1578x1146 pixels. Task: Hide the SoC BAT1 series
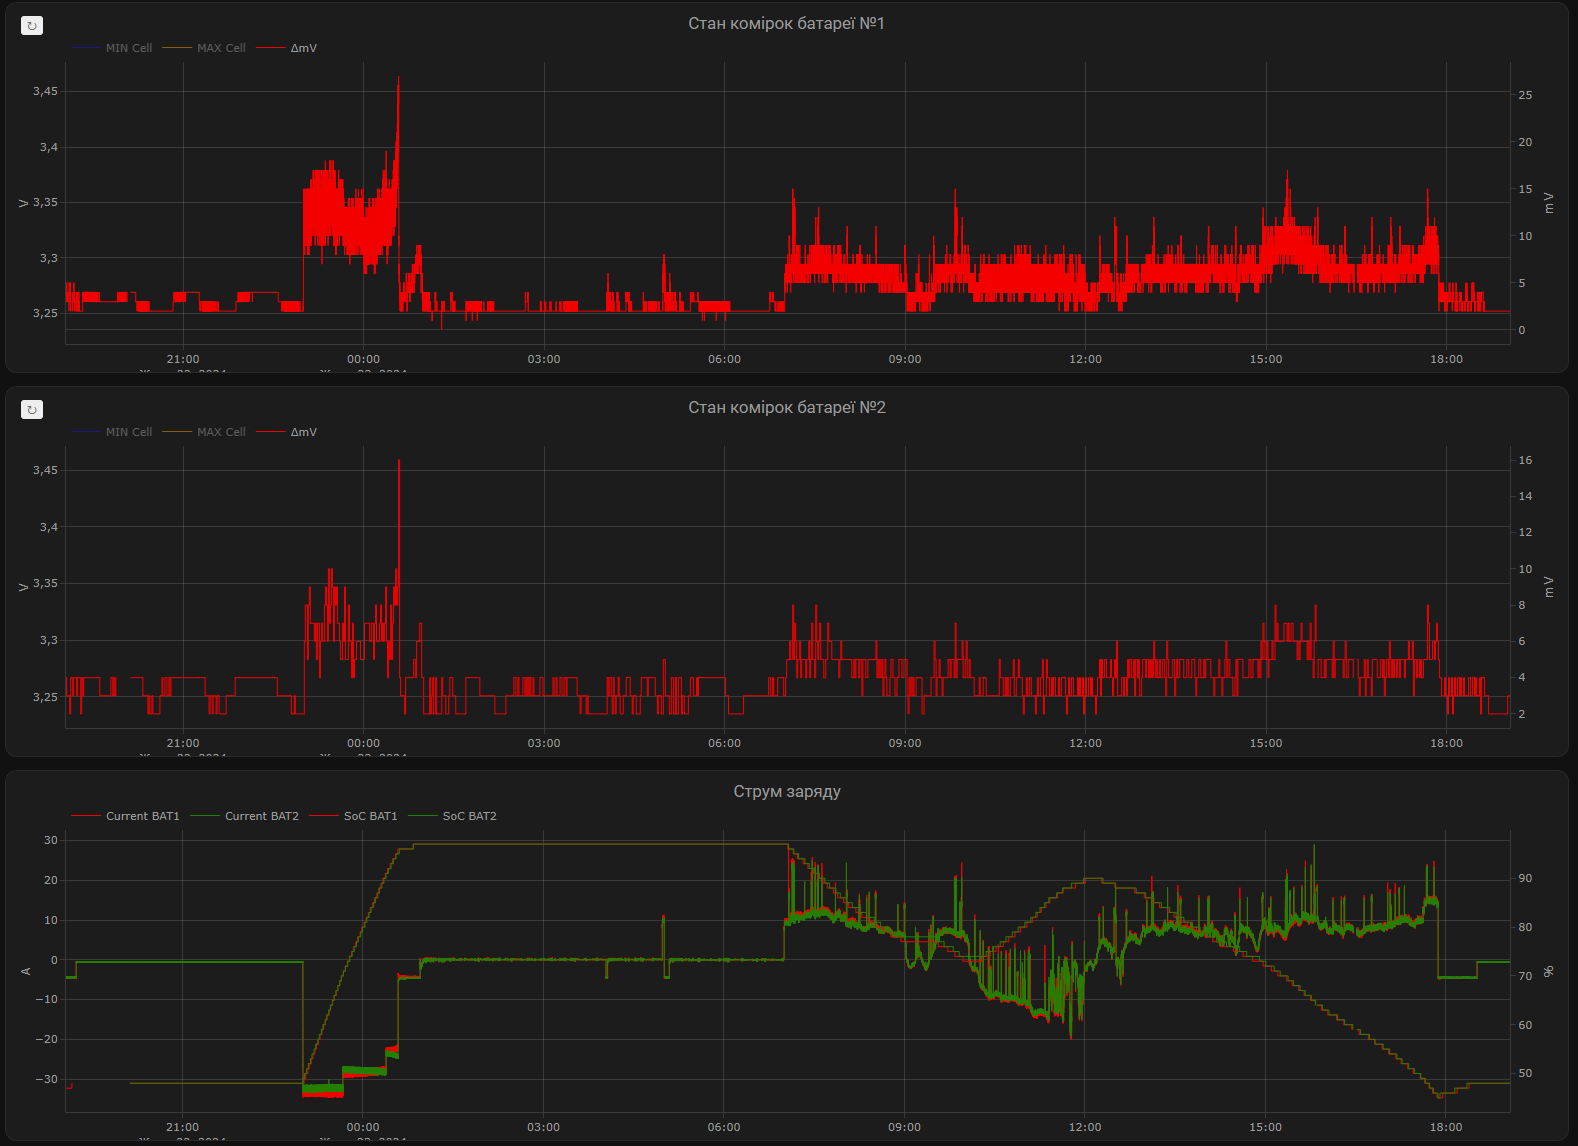[354, 816]
